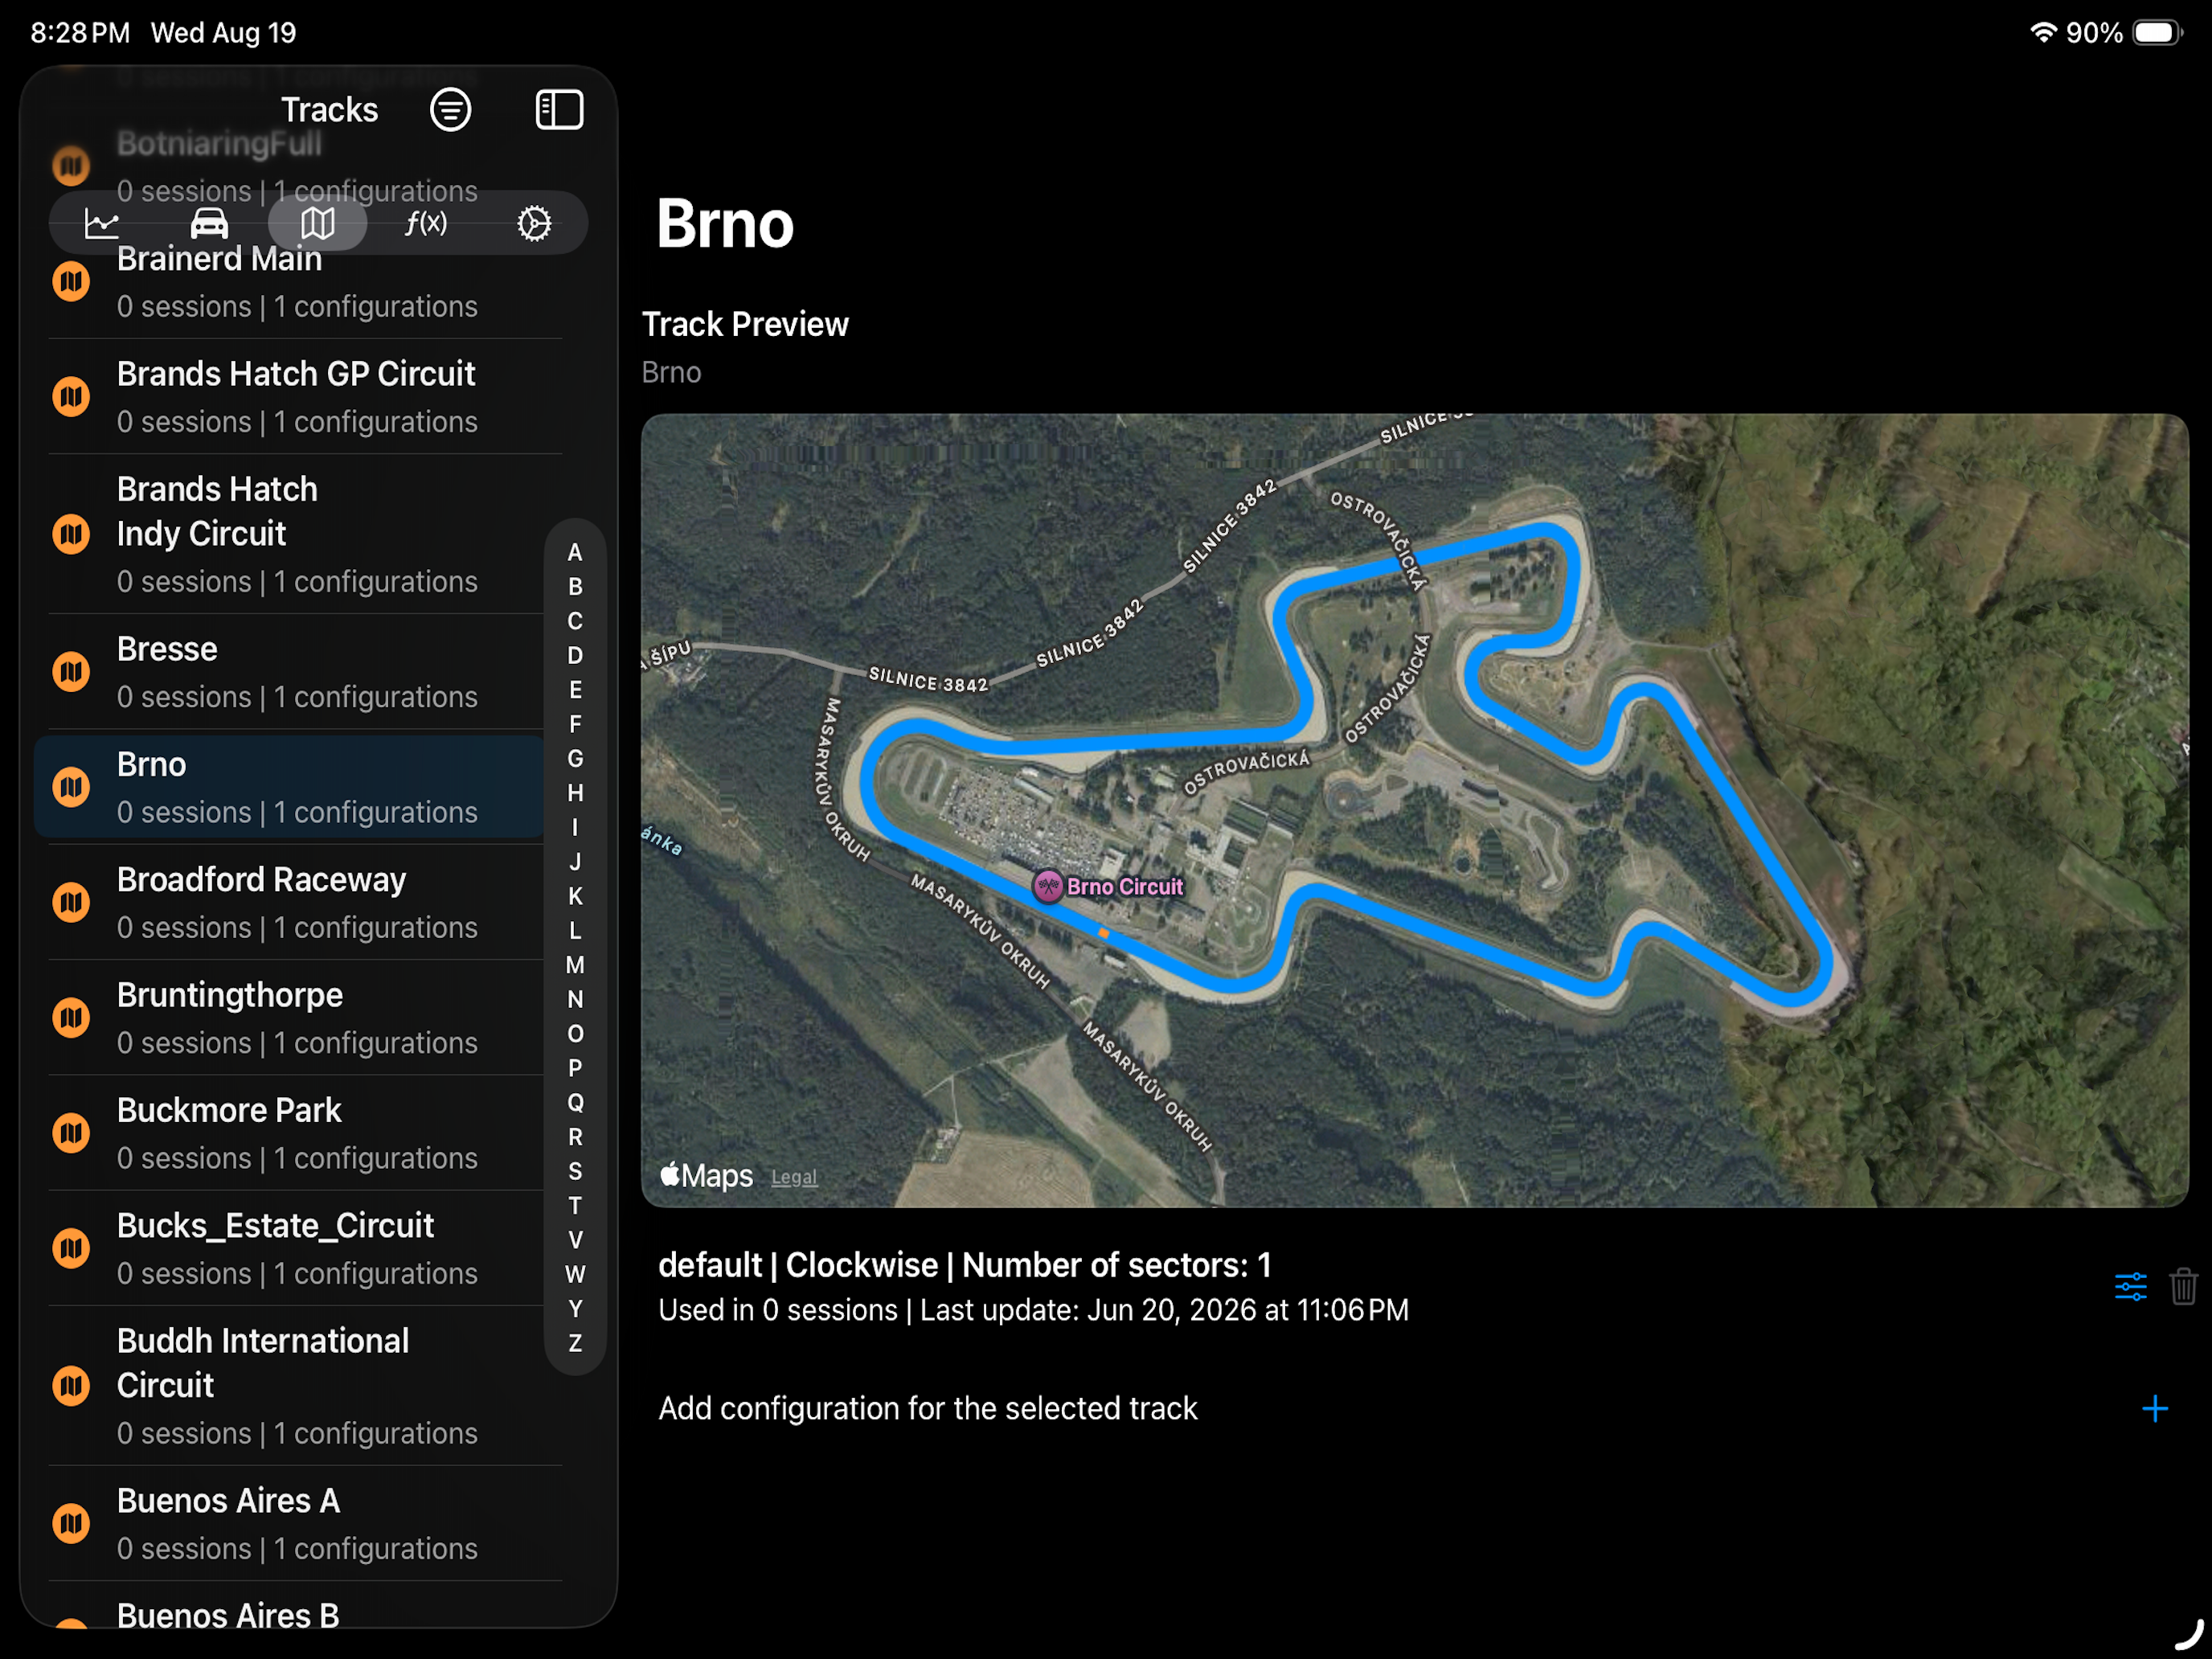Add a new configuration with plus icon
This screenshot has height=1659, width=2212.
pos(2155,1408)
